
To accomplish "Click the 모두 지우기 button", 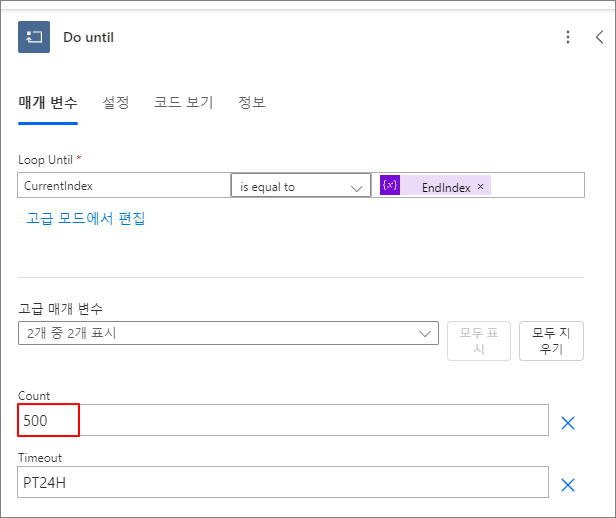I will point(551,340).
